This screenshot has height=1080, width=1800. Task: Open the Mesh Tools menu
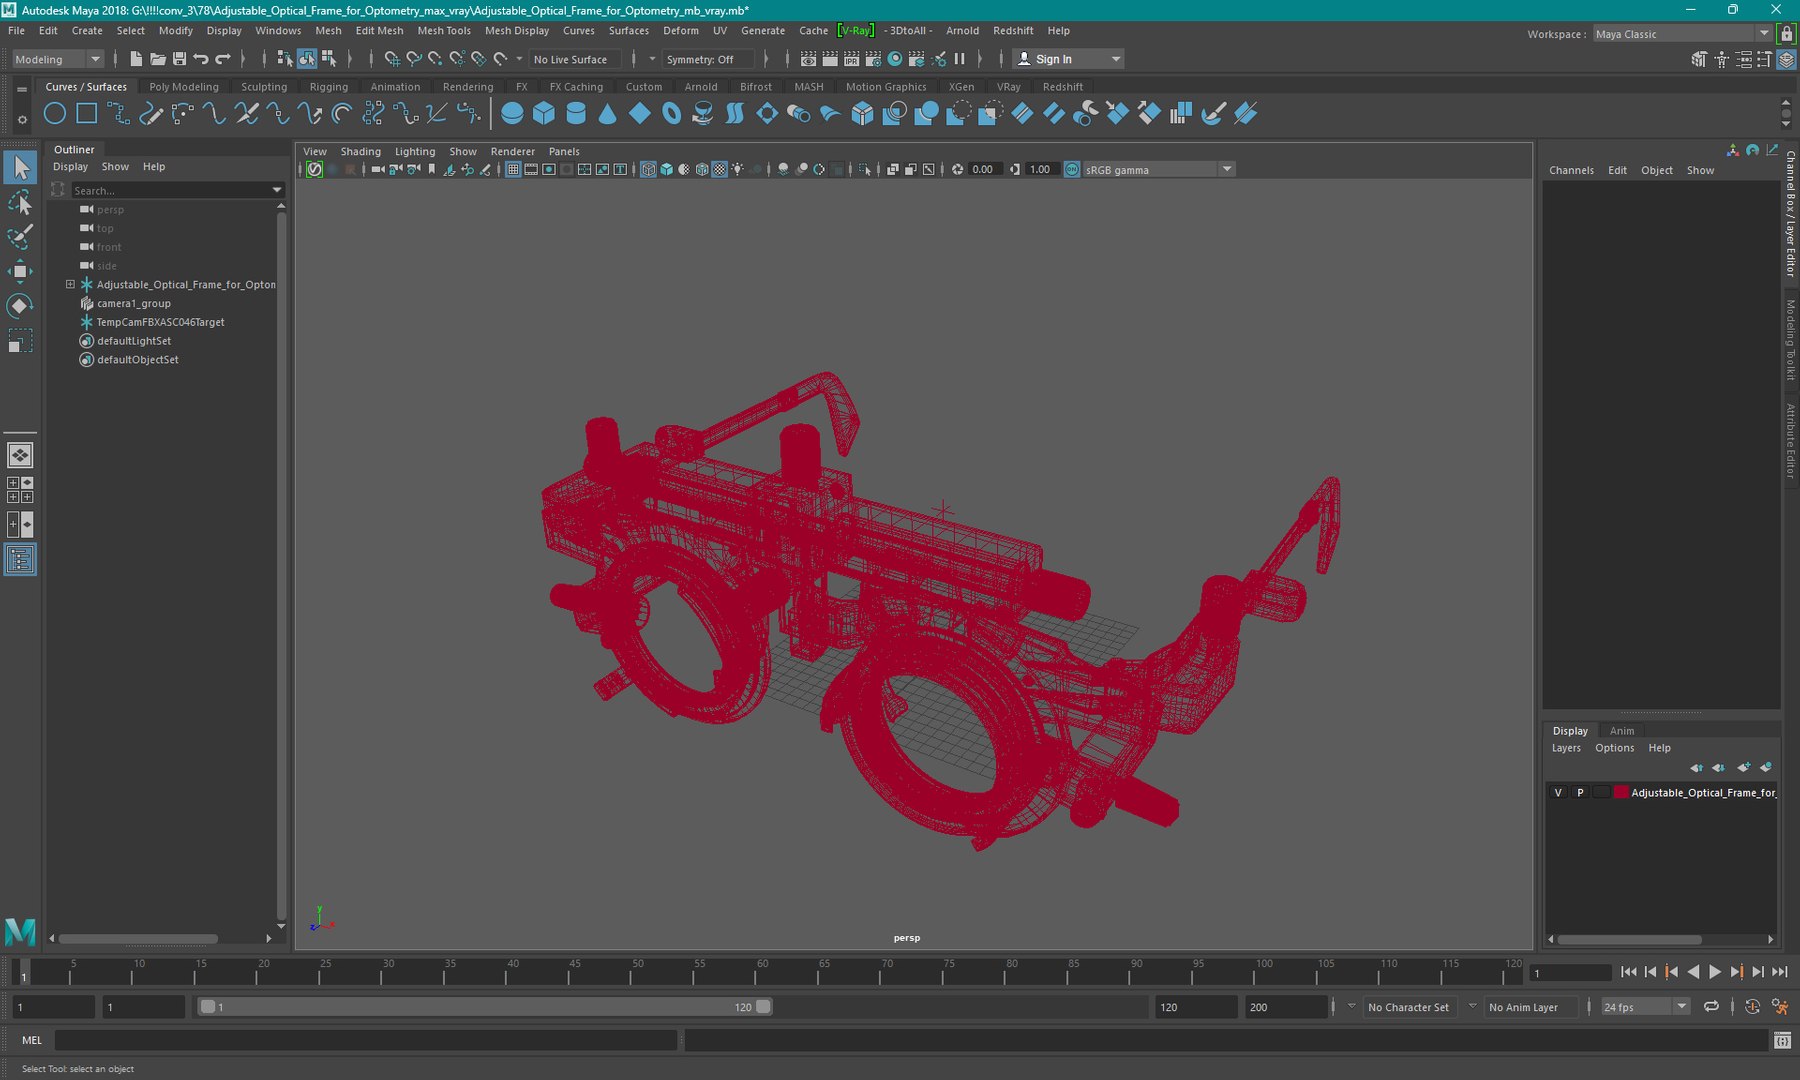(x=443, y=31)
